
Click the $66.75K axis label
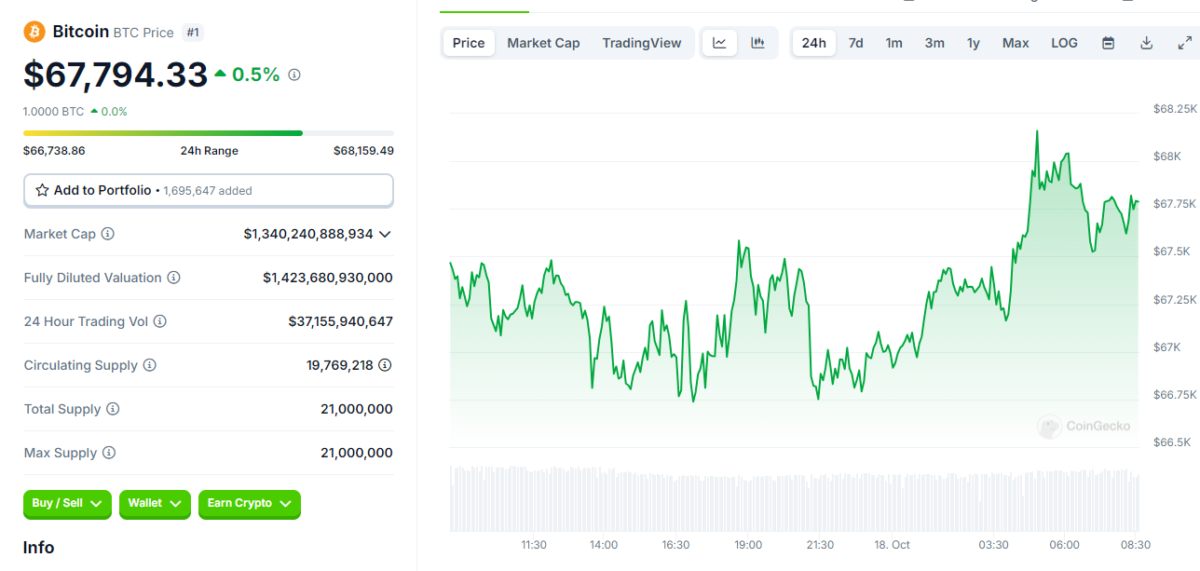[1175, 395]
